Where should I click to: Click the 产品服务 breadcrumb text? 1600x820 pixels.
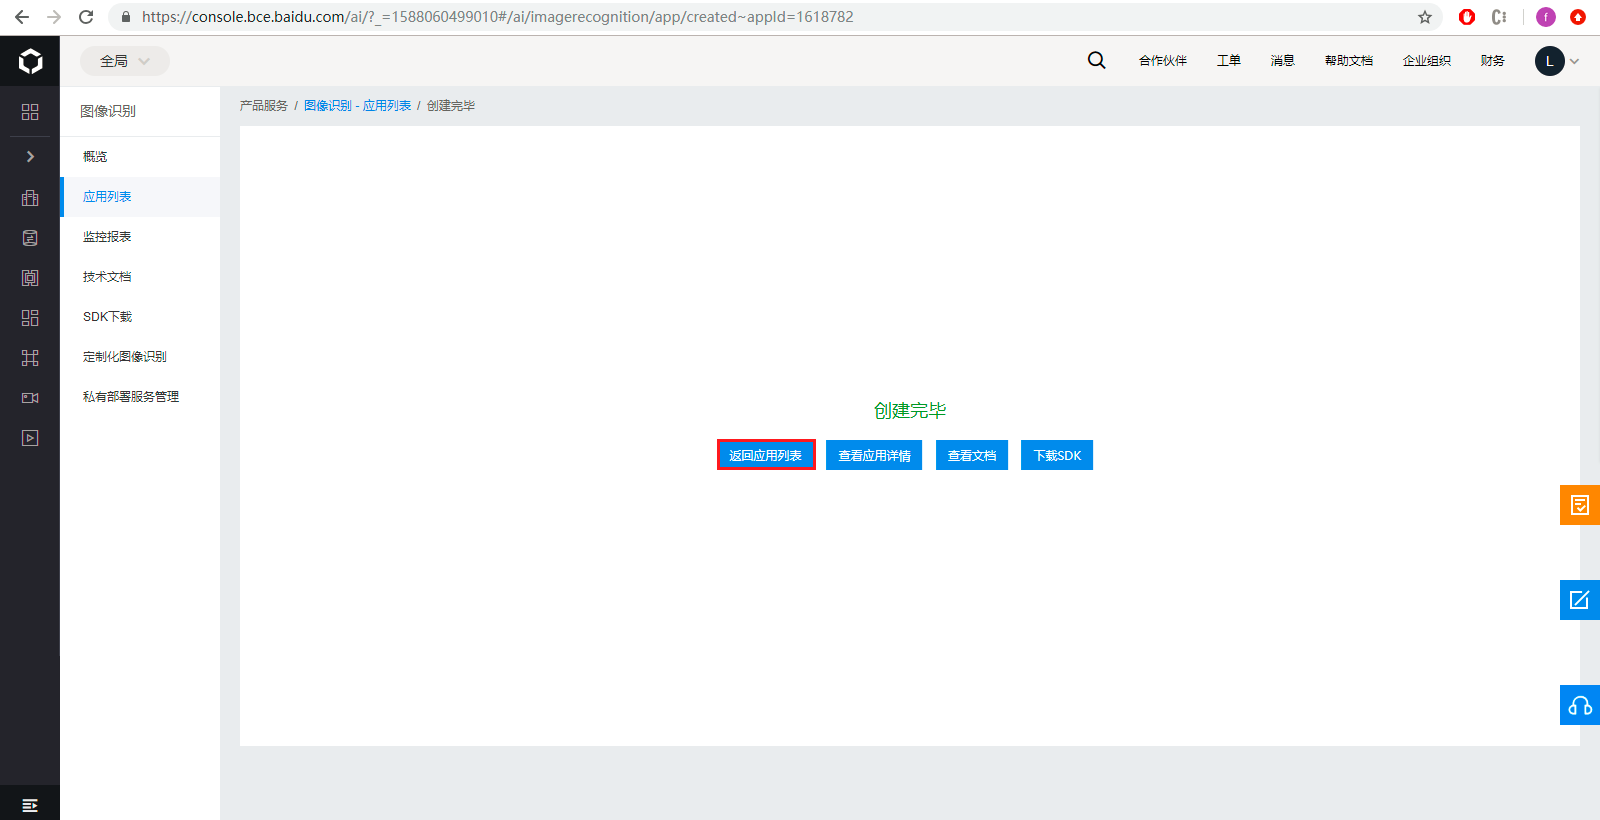point(264,106)
